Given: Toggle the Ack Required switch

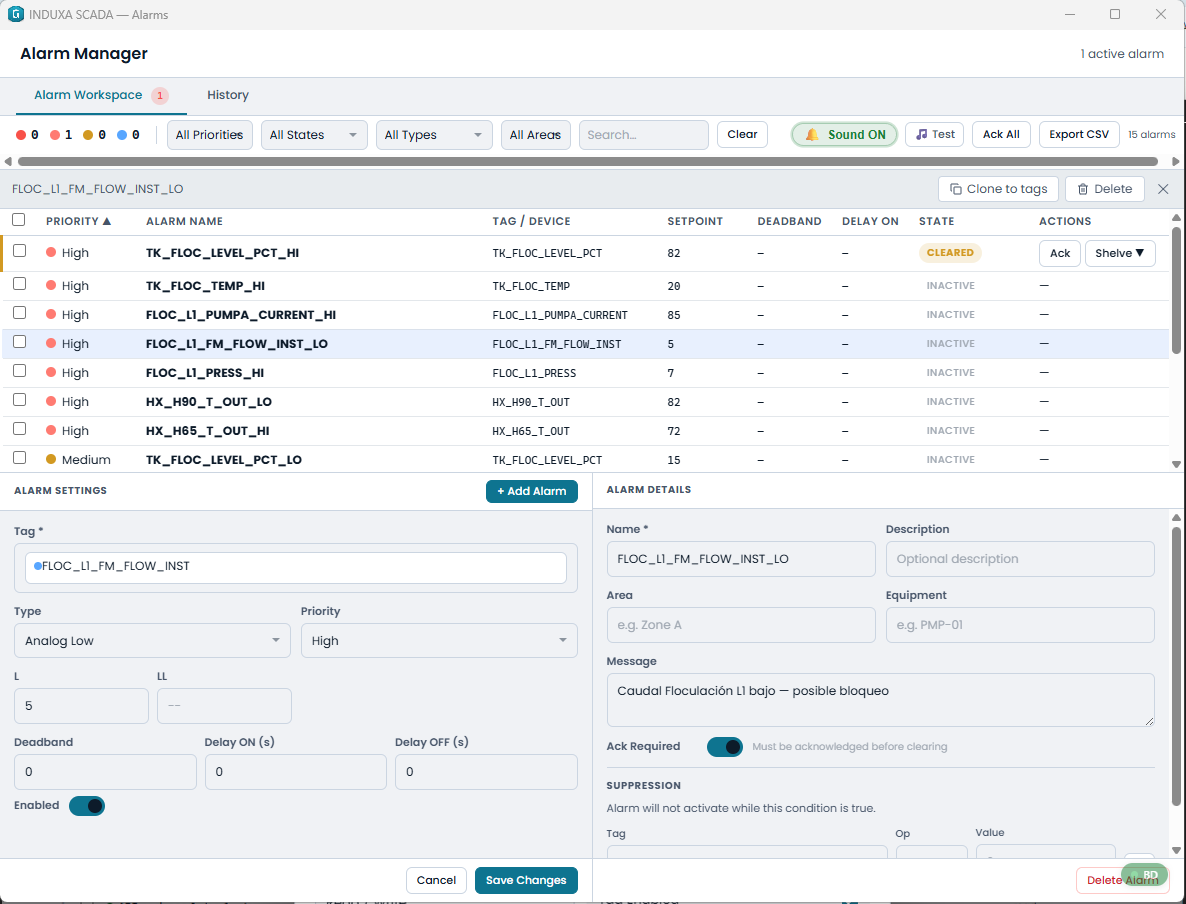Looking at the screenshot, I should tap(725, 747).
